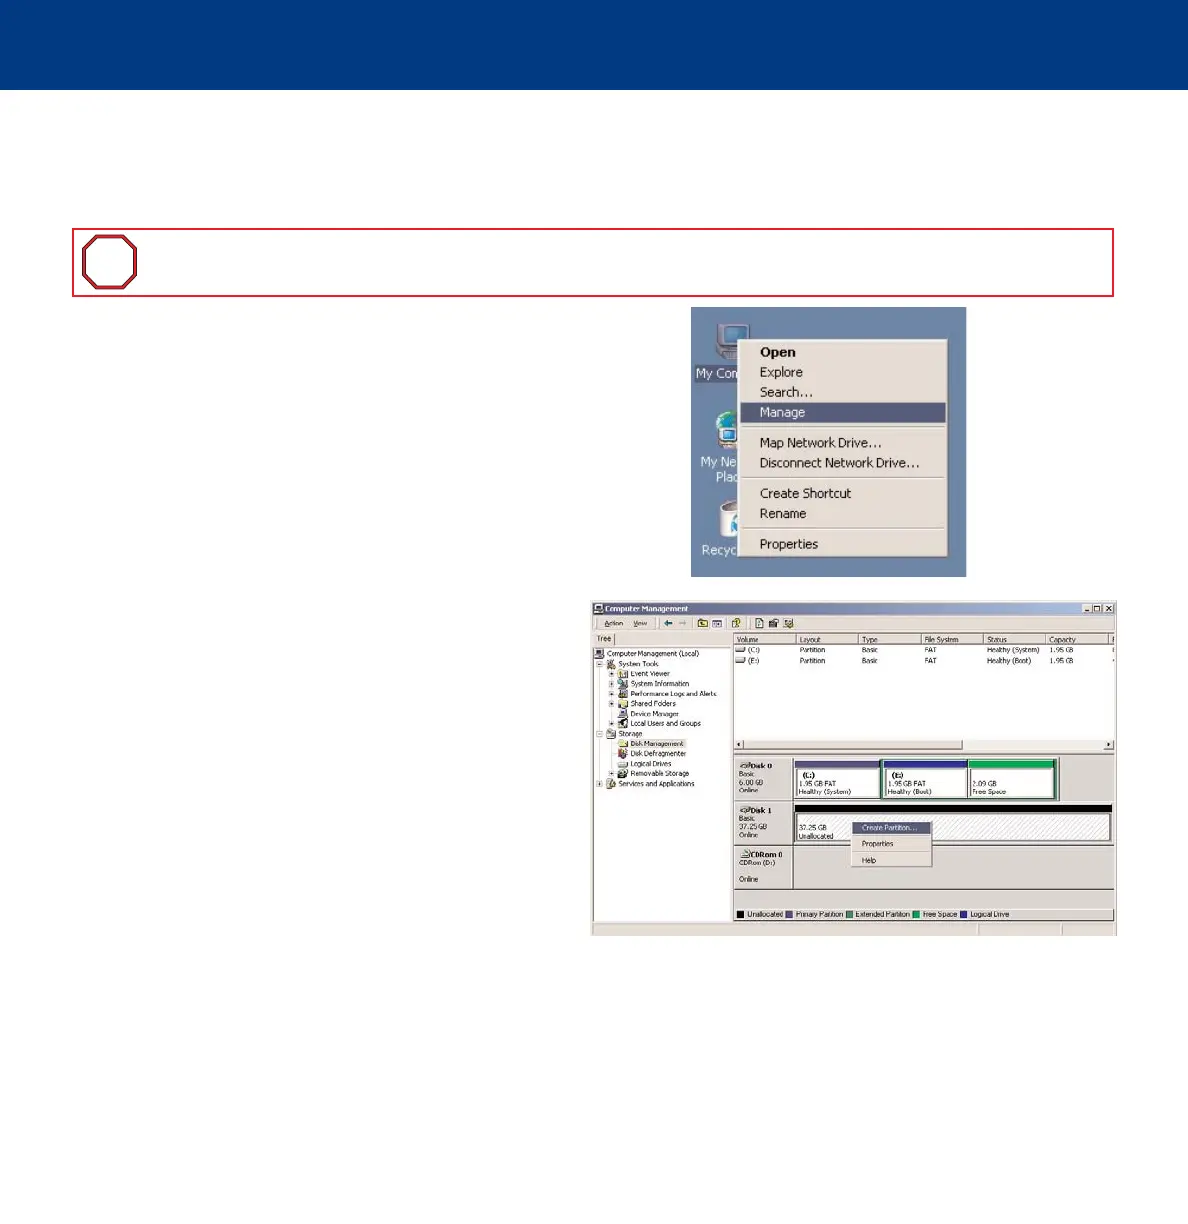Image resolution: width=1188 pixels, height=1224 pixels.
Task: Select the Disk Defragmenter tree icon
Action: [x=623, y=754]
